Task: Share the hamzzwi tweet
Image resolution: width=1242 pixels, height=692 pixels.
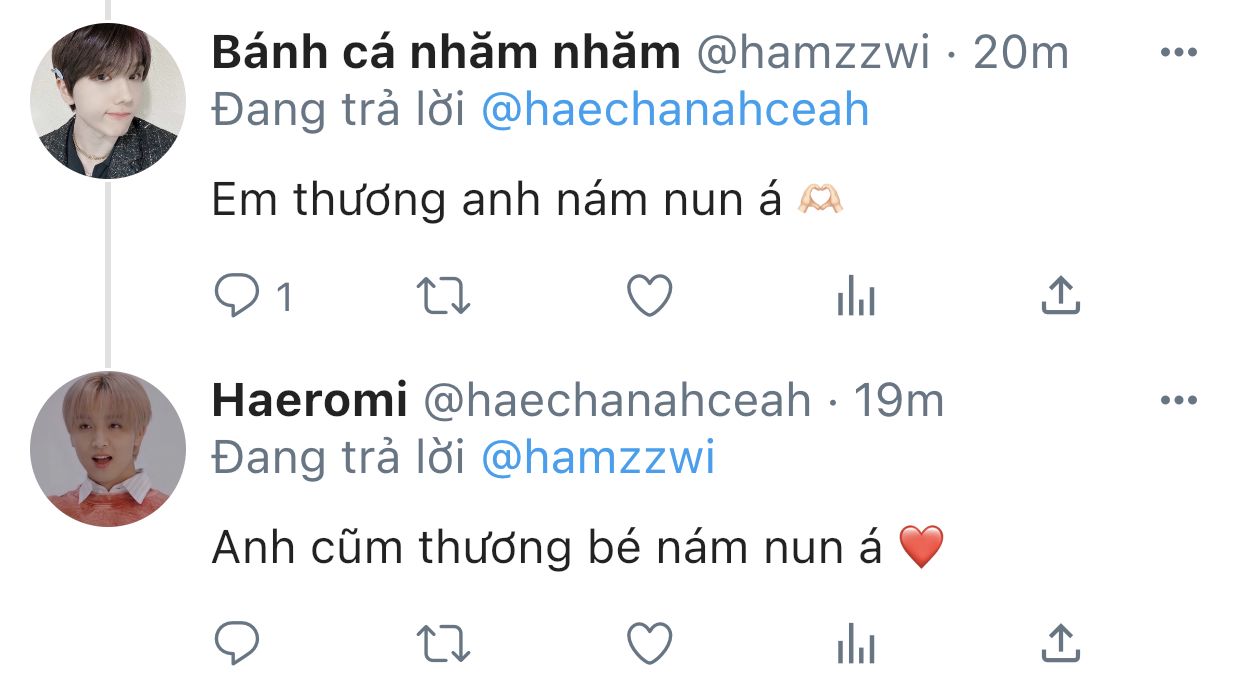Action: (x=1061, y=296)
